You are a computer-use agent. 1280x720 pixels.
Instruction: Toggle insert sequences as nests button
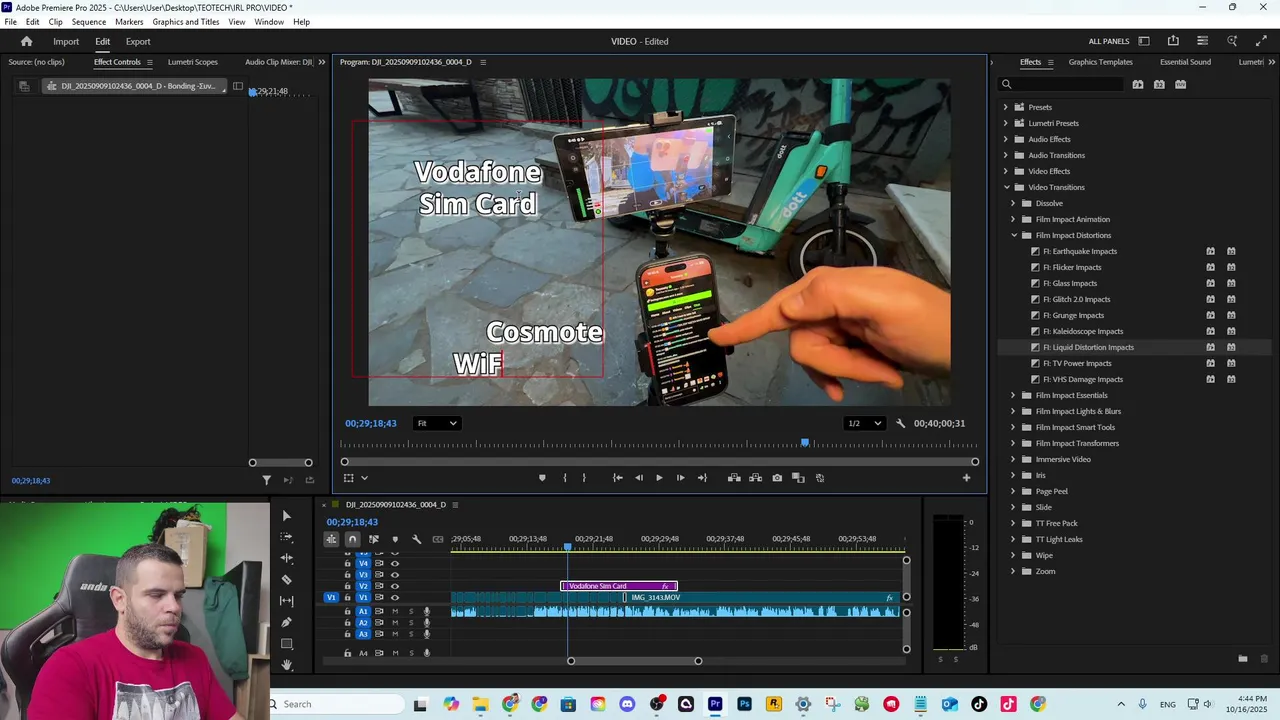tap(331, 539)
